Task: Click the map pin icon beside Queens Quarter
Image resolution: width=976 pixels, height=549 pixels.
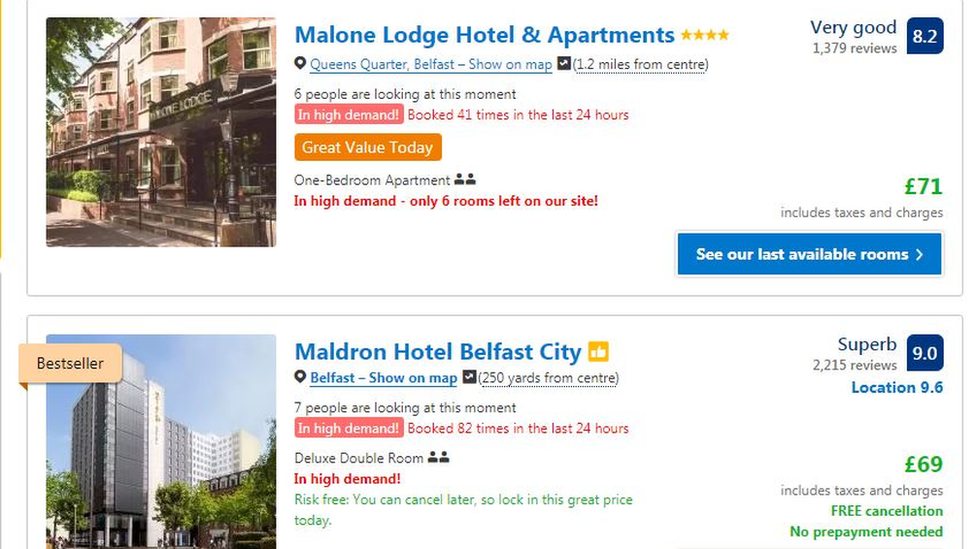Action: (300, 63)
